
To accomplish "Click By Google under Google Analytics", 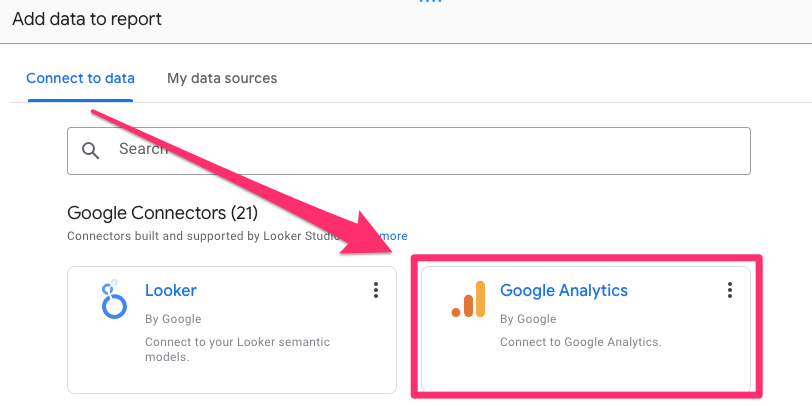I will click(528, 319).
